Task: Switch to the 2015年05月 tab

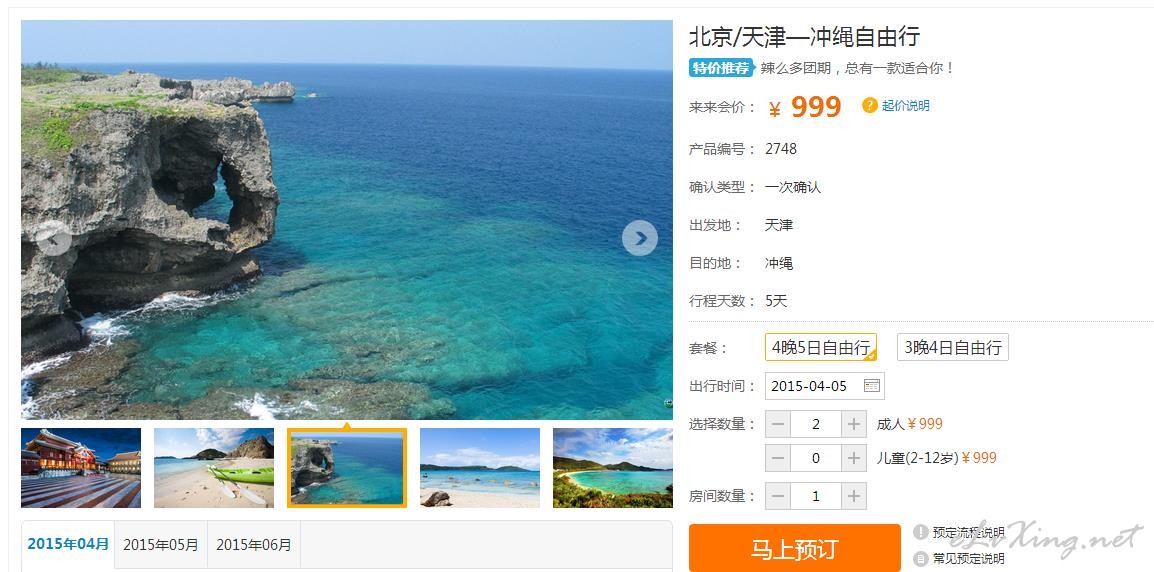Action: tap(160, 545)
